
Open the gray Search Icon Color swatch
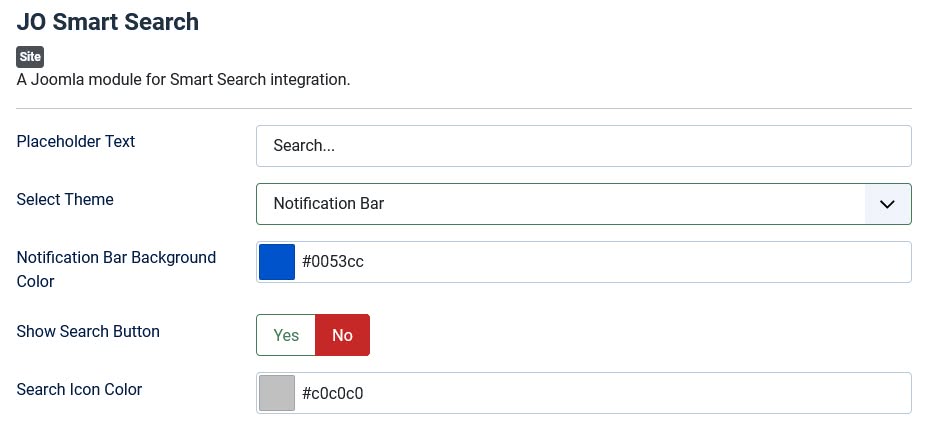(x=277, y=393)
